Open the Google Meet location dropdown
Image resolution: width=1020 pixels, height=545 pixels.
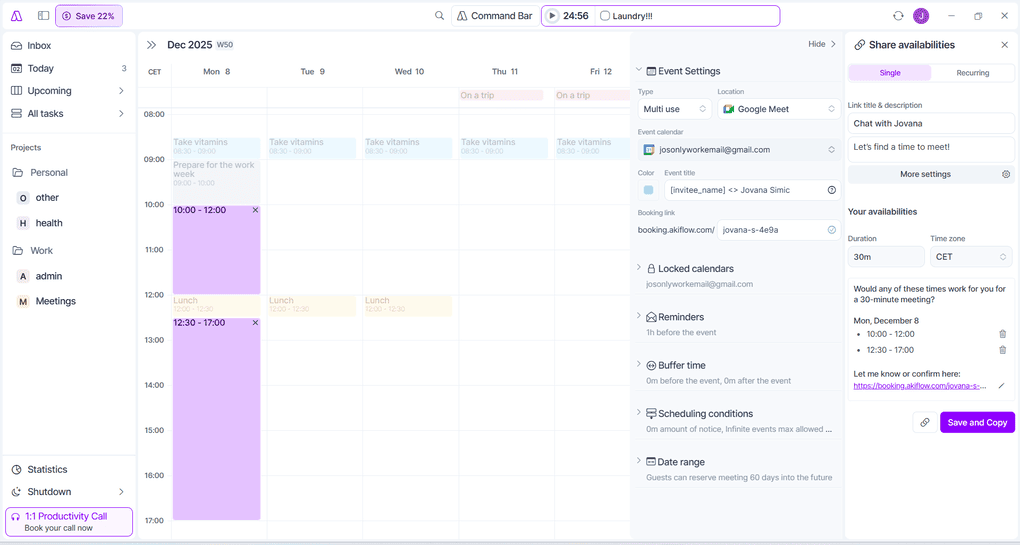point(779,109)
